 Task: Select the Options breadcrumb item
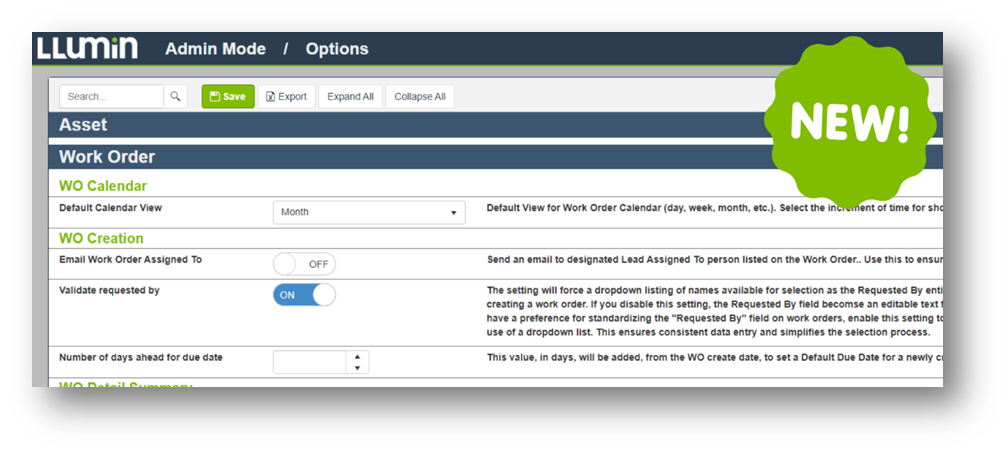click(337, 49)
